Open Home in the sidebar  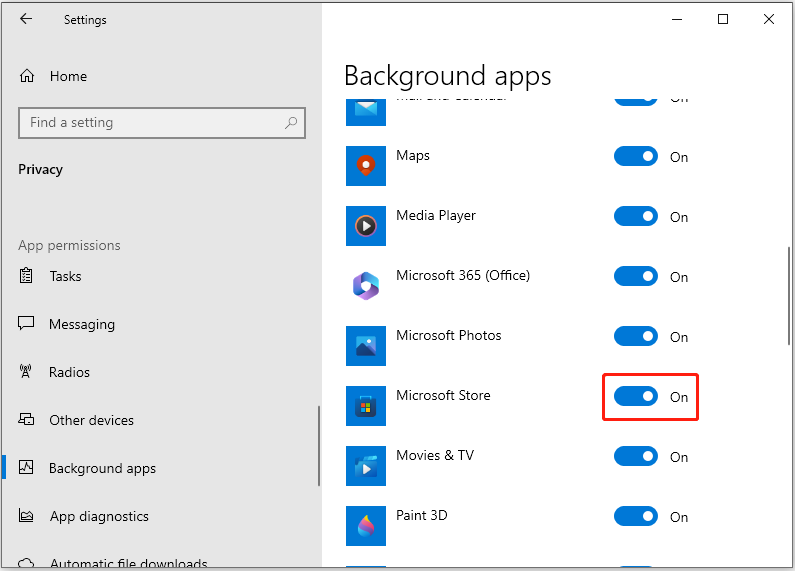pos(68,76)
